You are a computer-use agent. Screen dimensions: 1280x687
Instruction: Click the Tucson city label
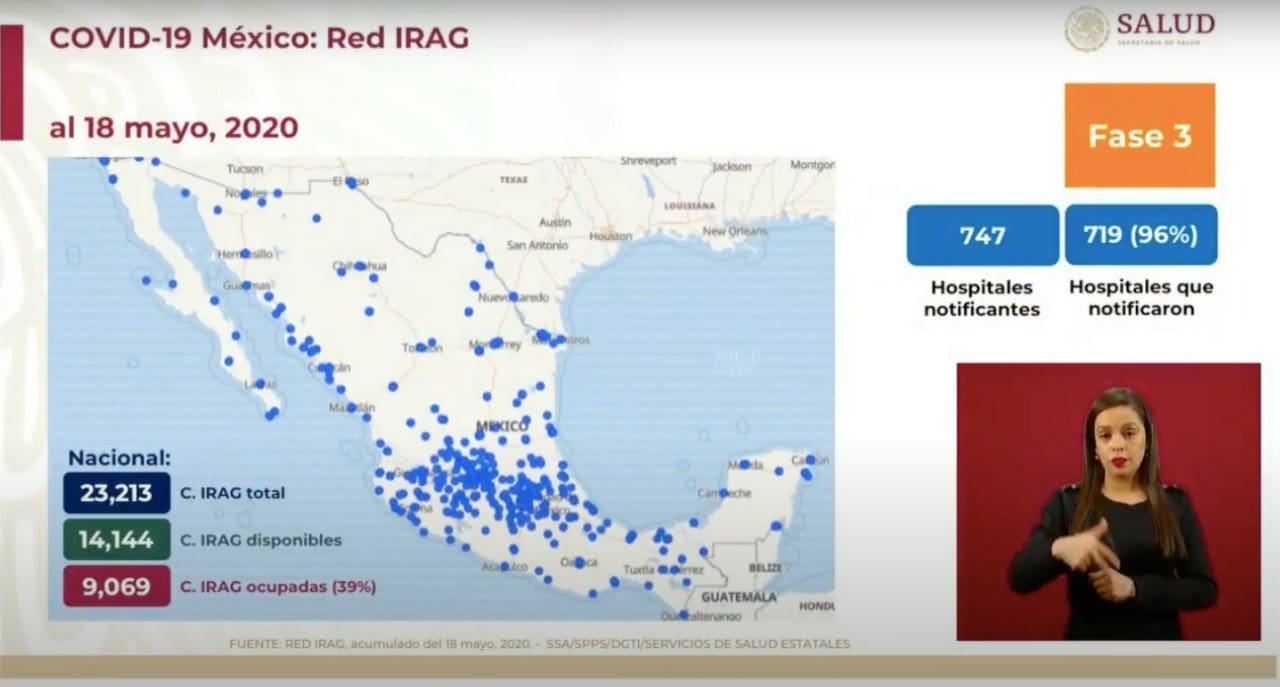[245, 168]
